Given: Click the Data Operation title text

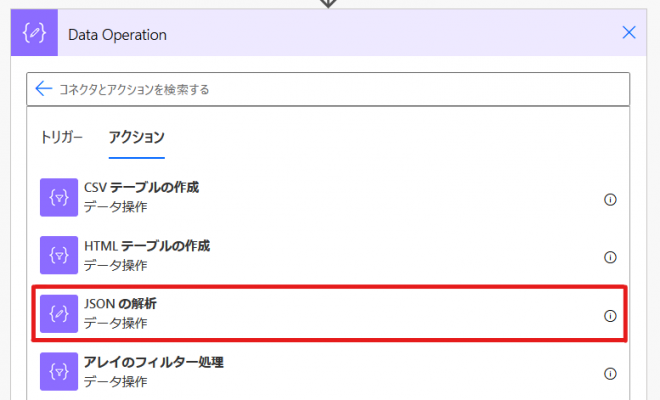Looking at the screenshot, I should 117,35.
